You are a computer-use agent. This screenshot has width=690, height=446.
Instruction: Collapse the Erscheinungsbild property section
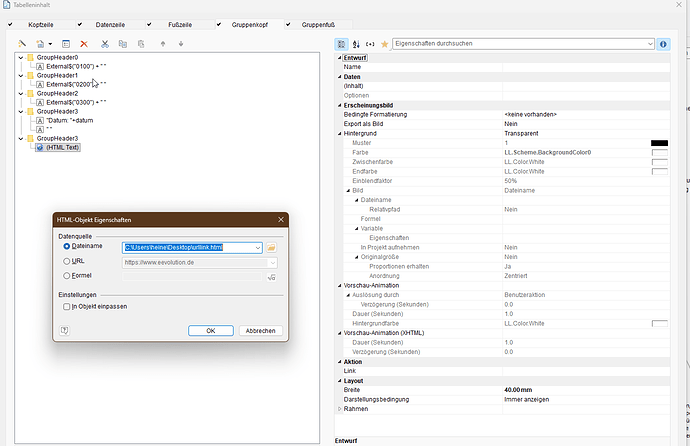[337, 105]
